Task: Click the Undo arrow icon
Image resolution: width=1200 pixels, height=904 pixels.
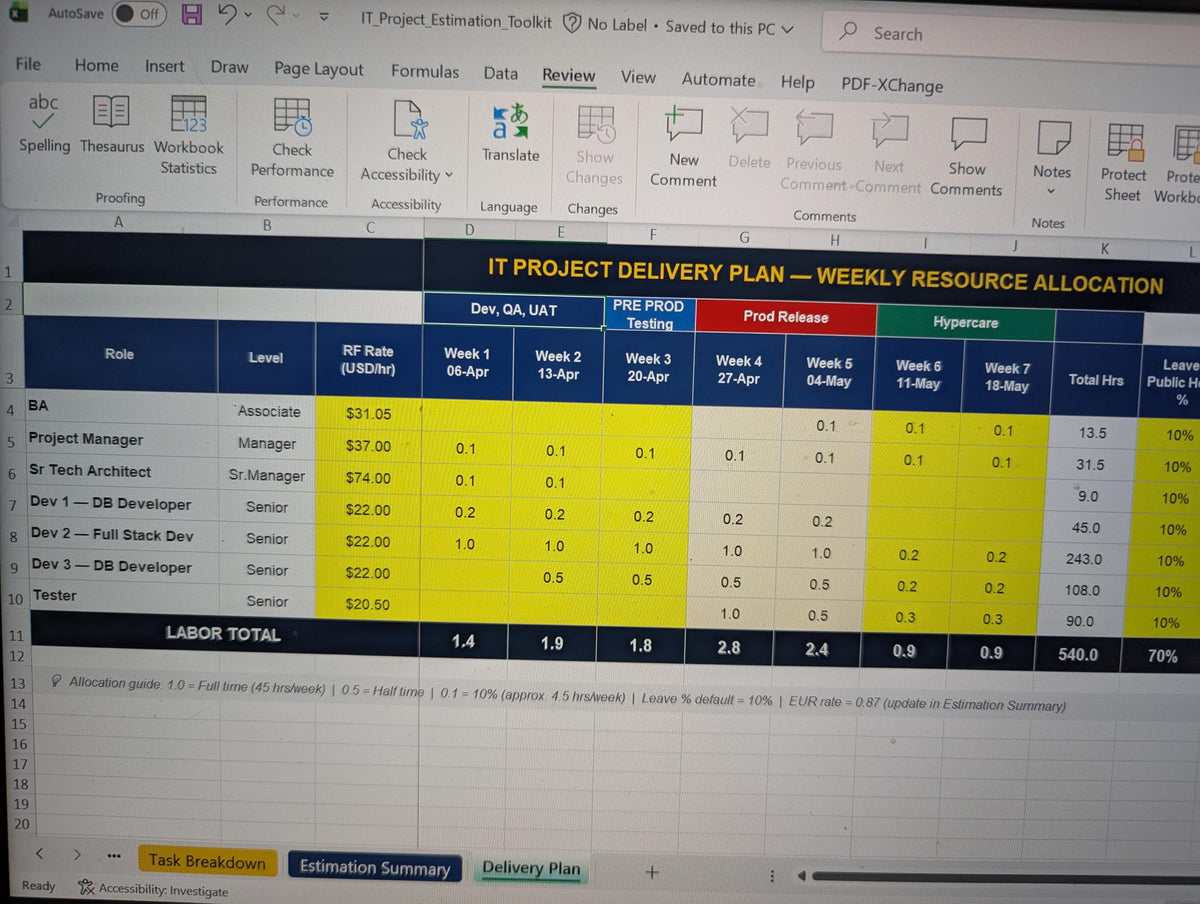Action: (x=226, y=15)
